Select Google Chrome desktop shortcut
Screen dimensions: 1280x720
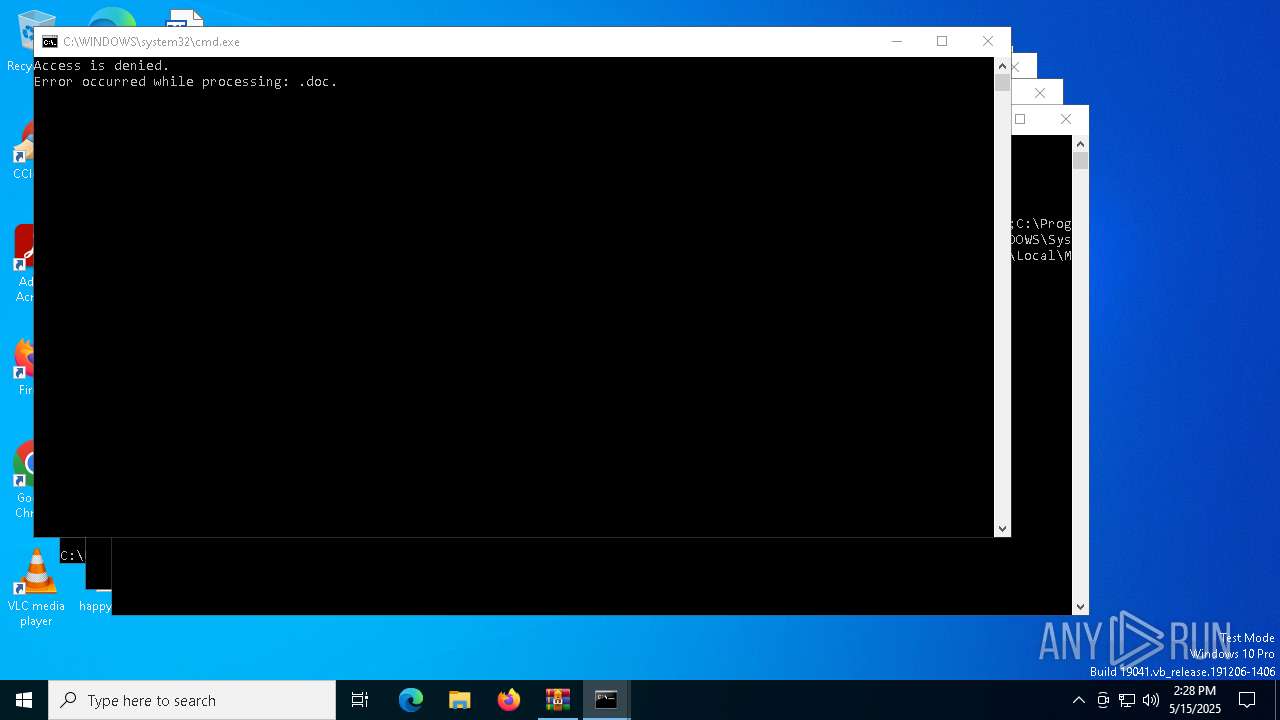coord(22,480)
